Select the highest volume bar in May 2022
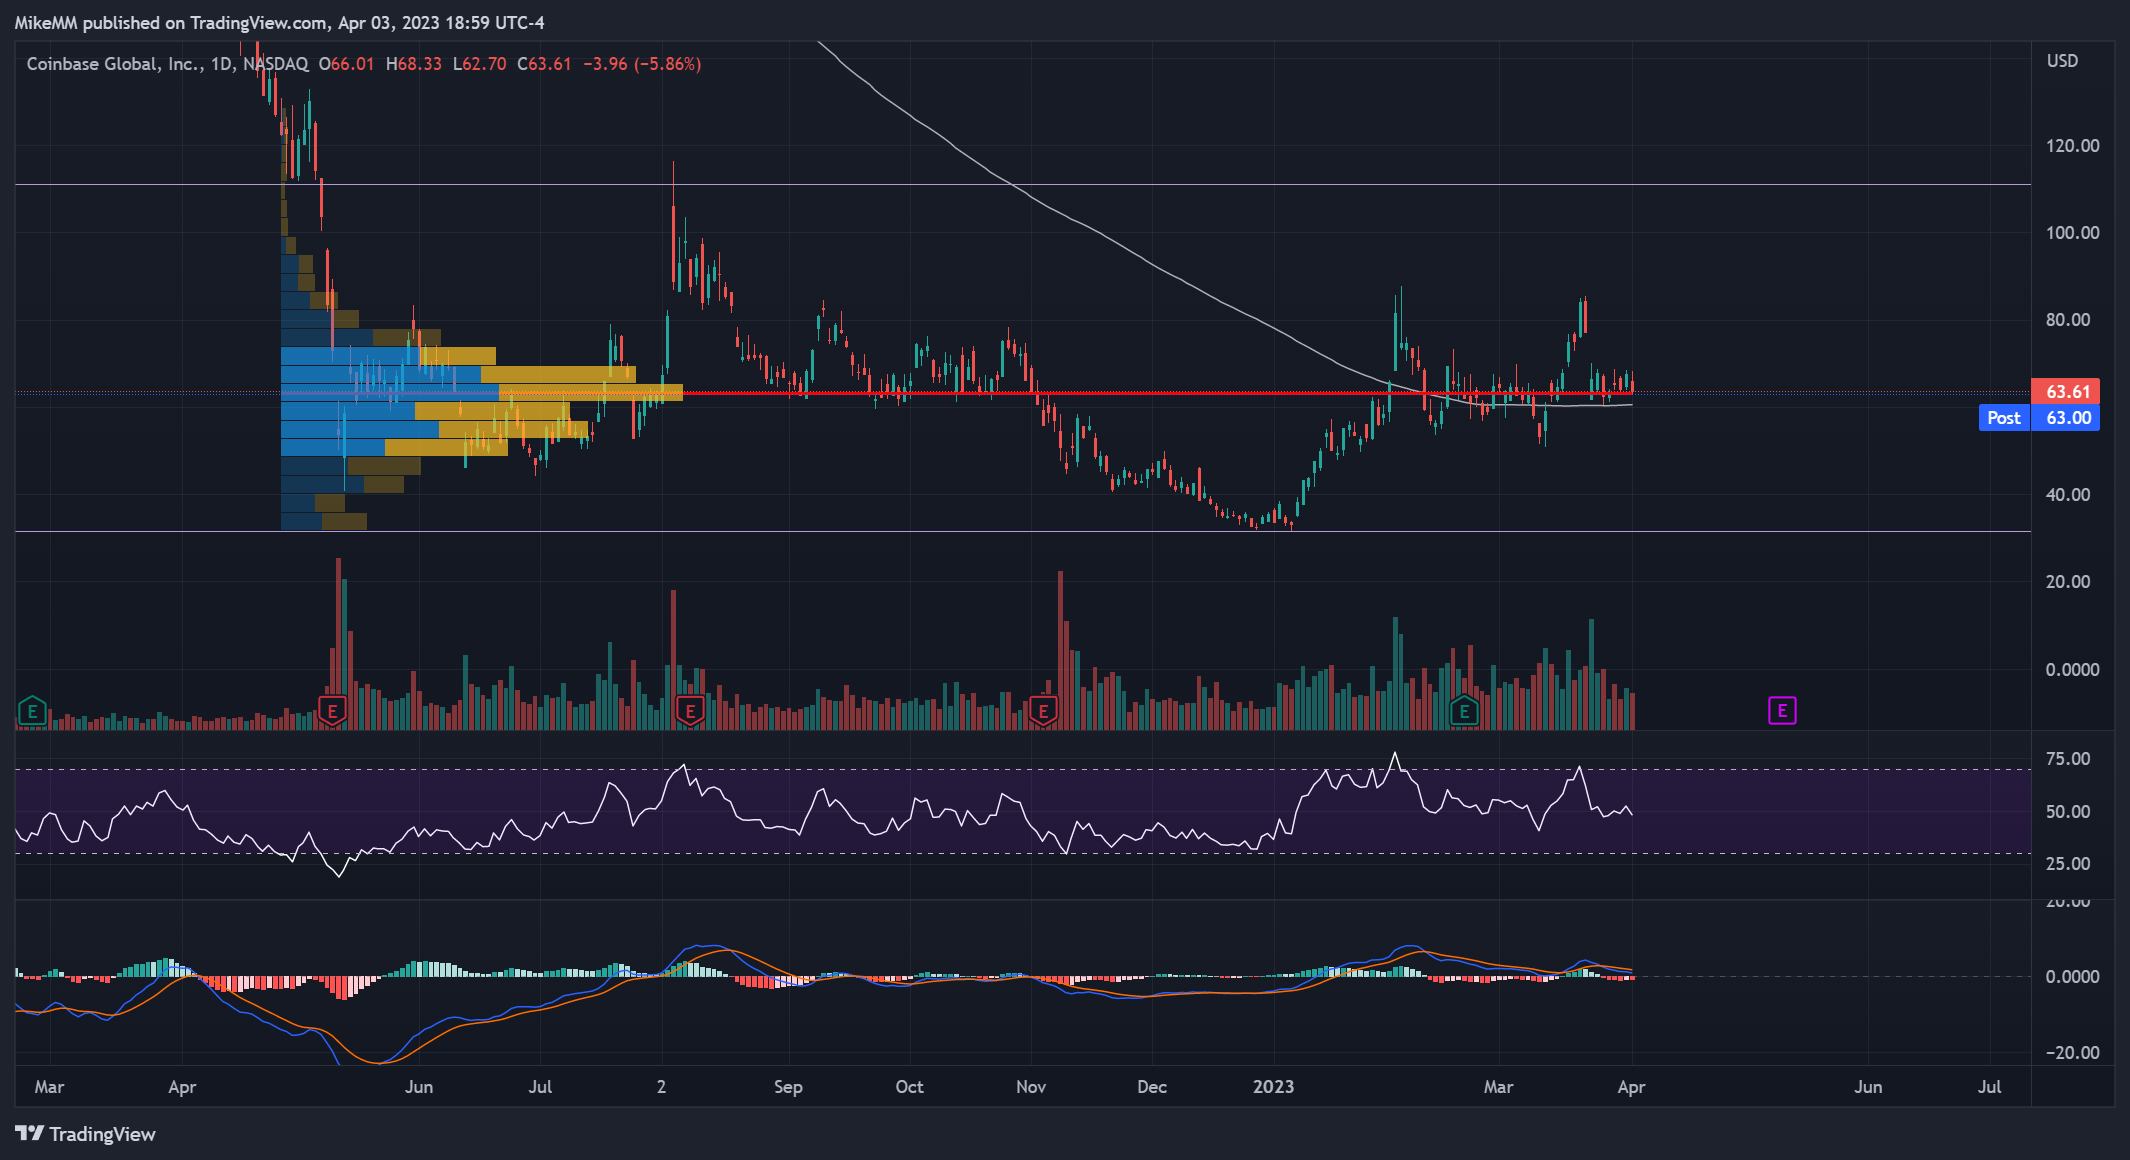This screenshot has width=2130, height=1160. 338,644
